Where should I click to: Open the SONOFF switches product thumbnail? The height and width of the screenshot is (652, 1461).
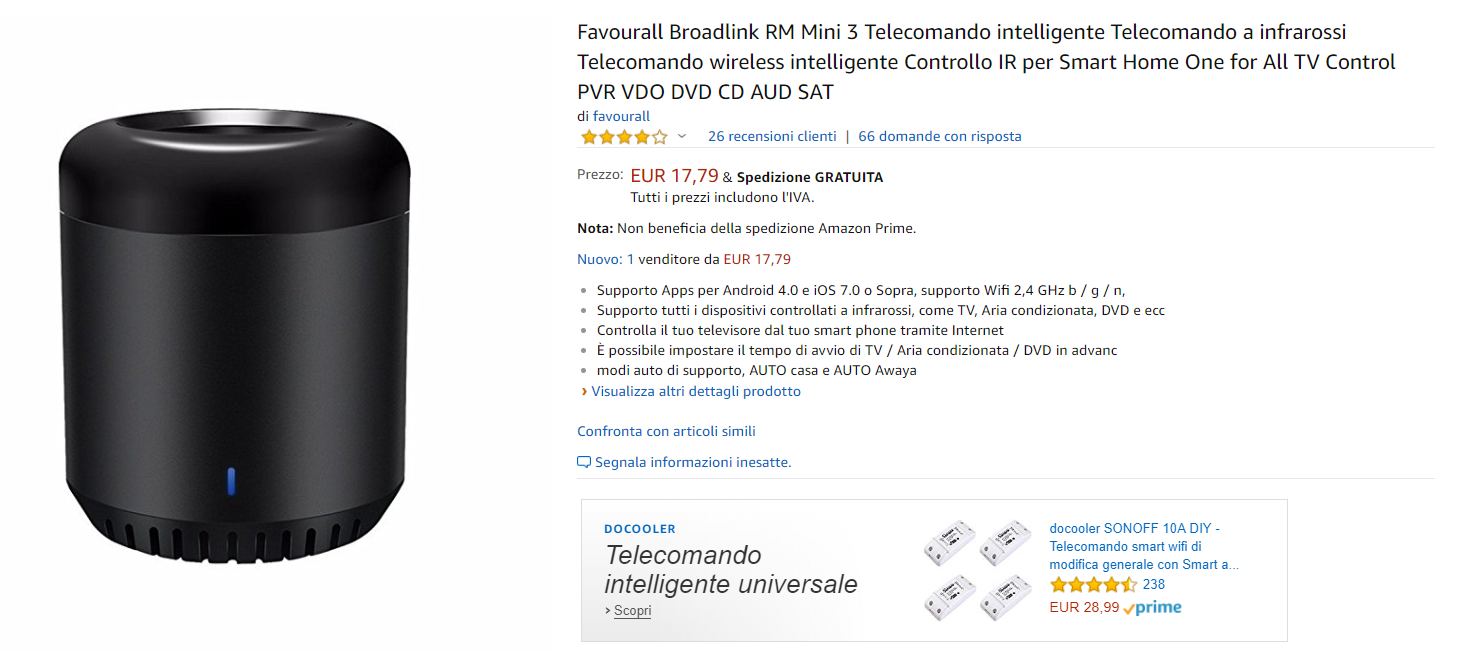pos(978,570)
